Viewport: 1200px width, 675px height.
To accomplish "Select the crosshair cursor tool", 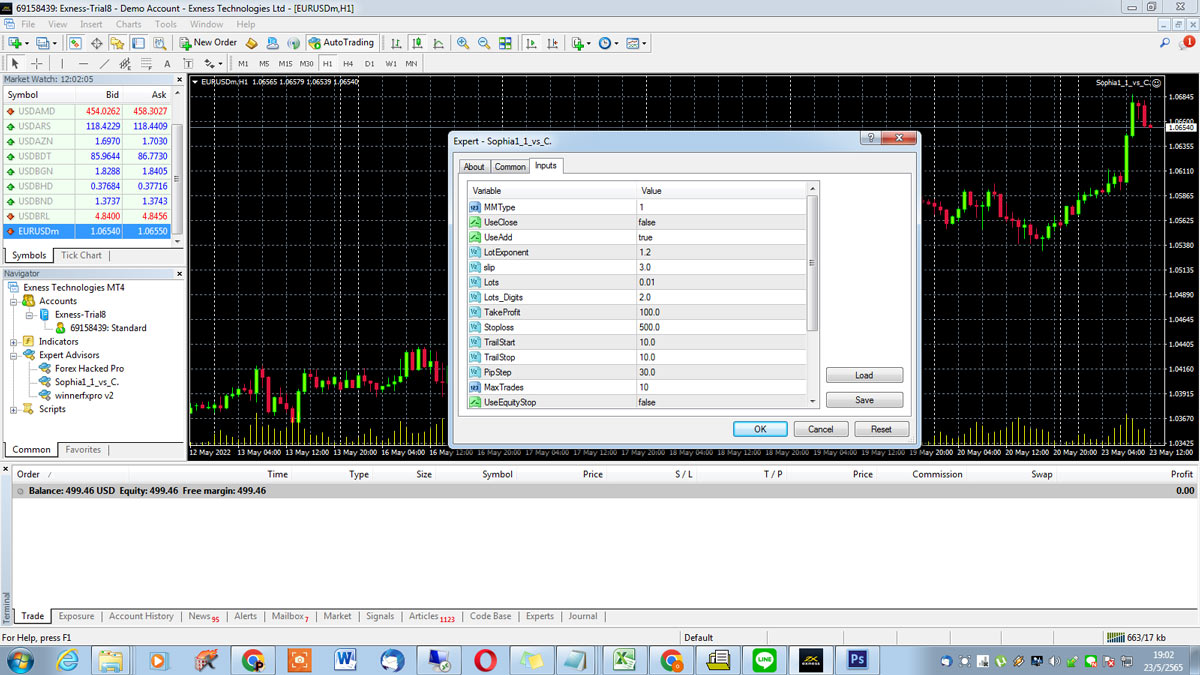I will click(35, 63).
